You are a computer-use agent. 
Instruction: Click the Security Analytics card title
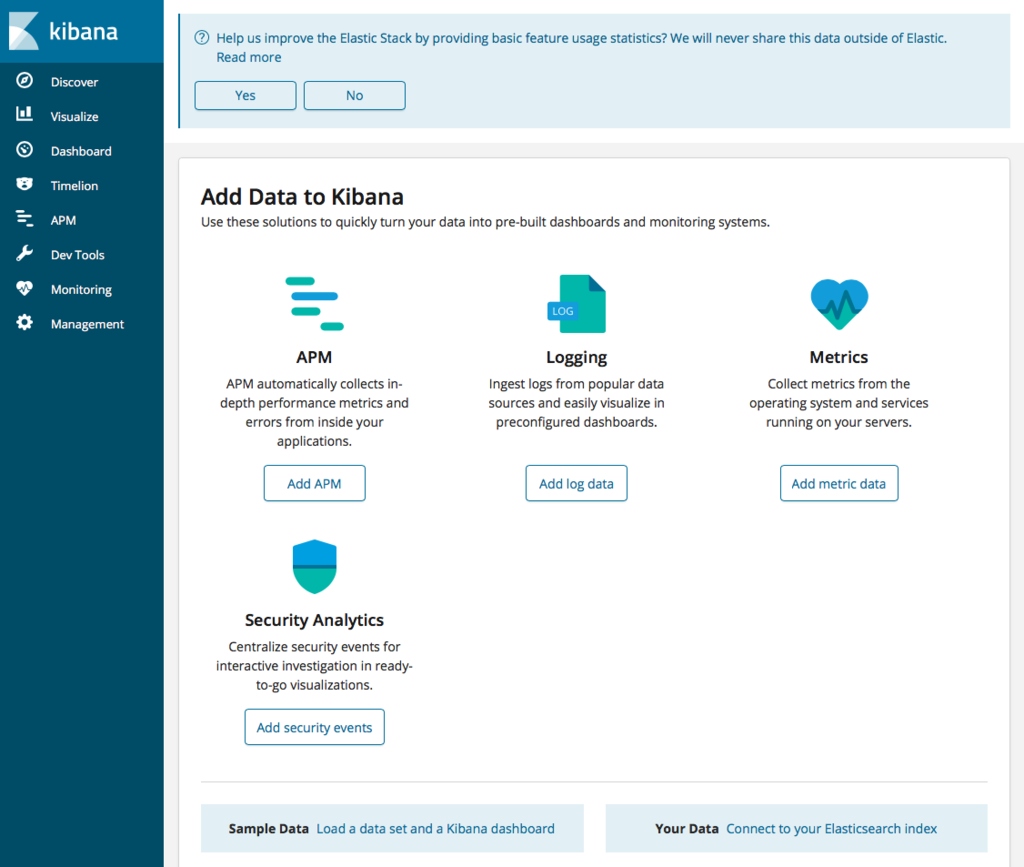click(314, 620)
